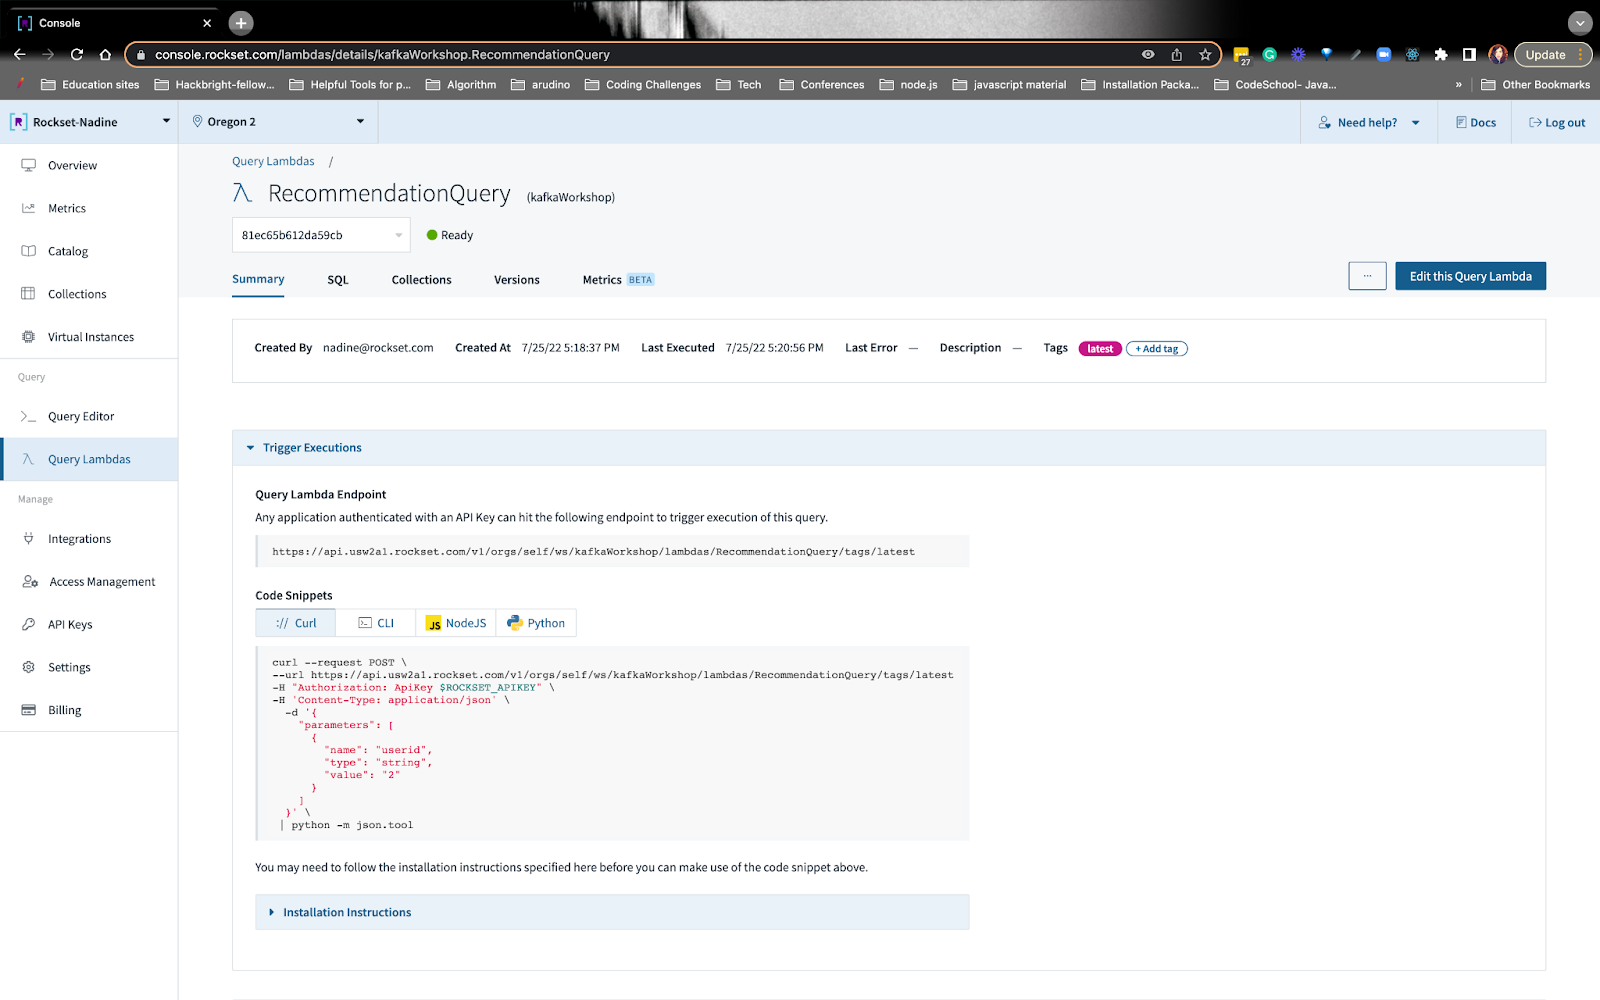Switch to the SQL tab
The image size is (1600, 1000).
tap(338, 280)
